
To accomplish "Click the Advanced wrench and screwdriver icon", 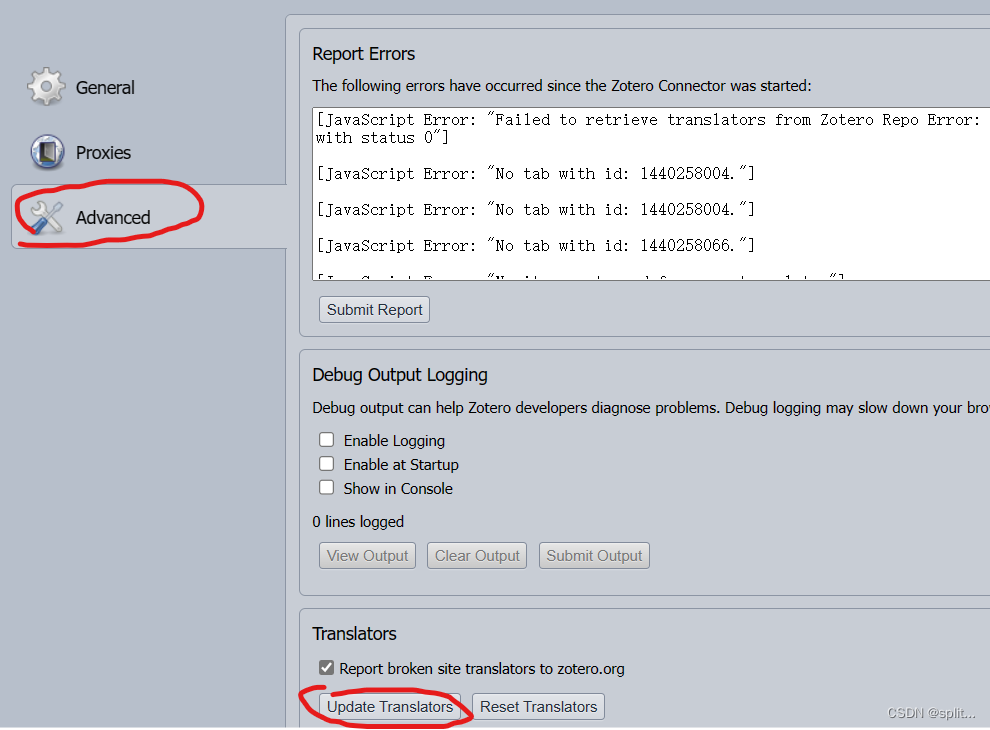I will [x=46, y=217].
